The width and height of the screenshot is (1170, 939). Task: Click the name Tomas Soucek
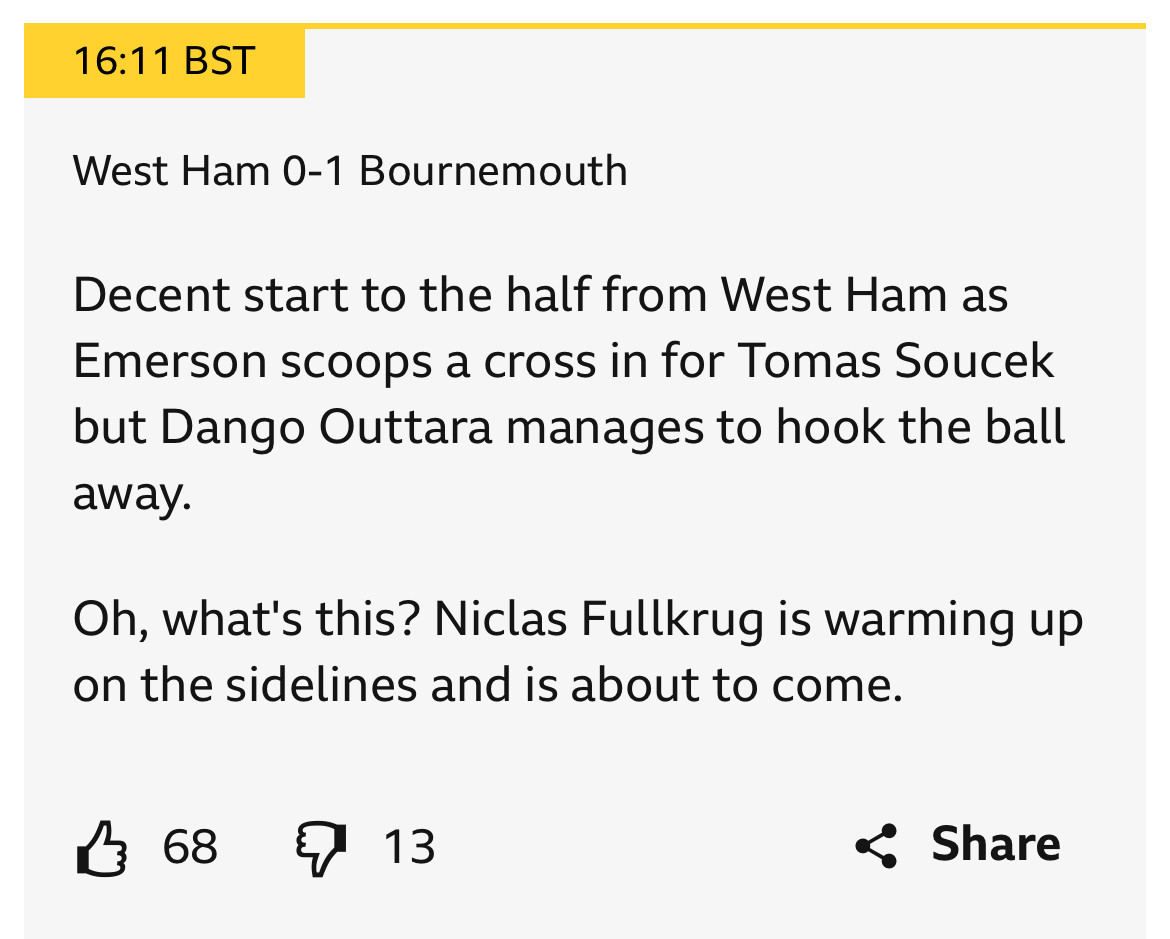tap(896, 361)
